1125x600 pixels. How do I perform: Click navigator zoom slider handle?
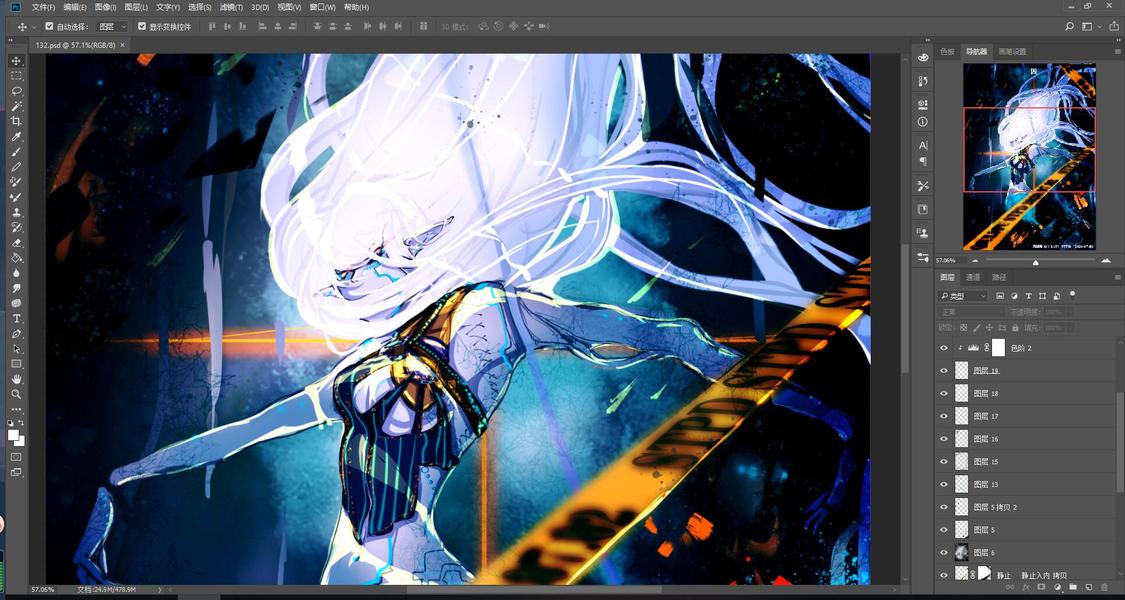(1035, 262)
